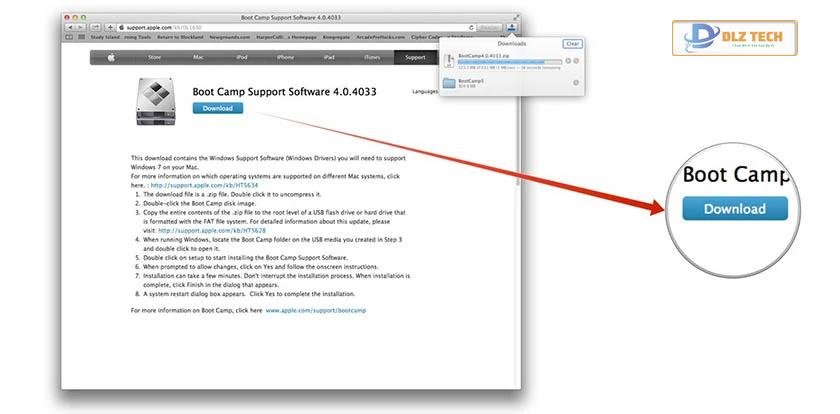
Task: Follow the support.apple.com/kb/HT5628 link
Action: 212,230
